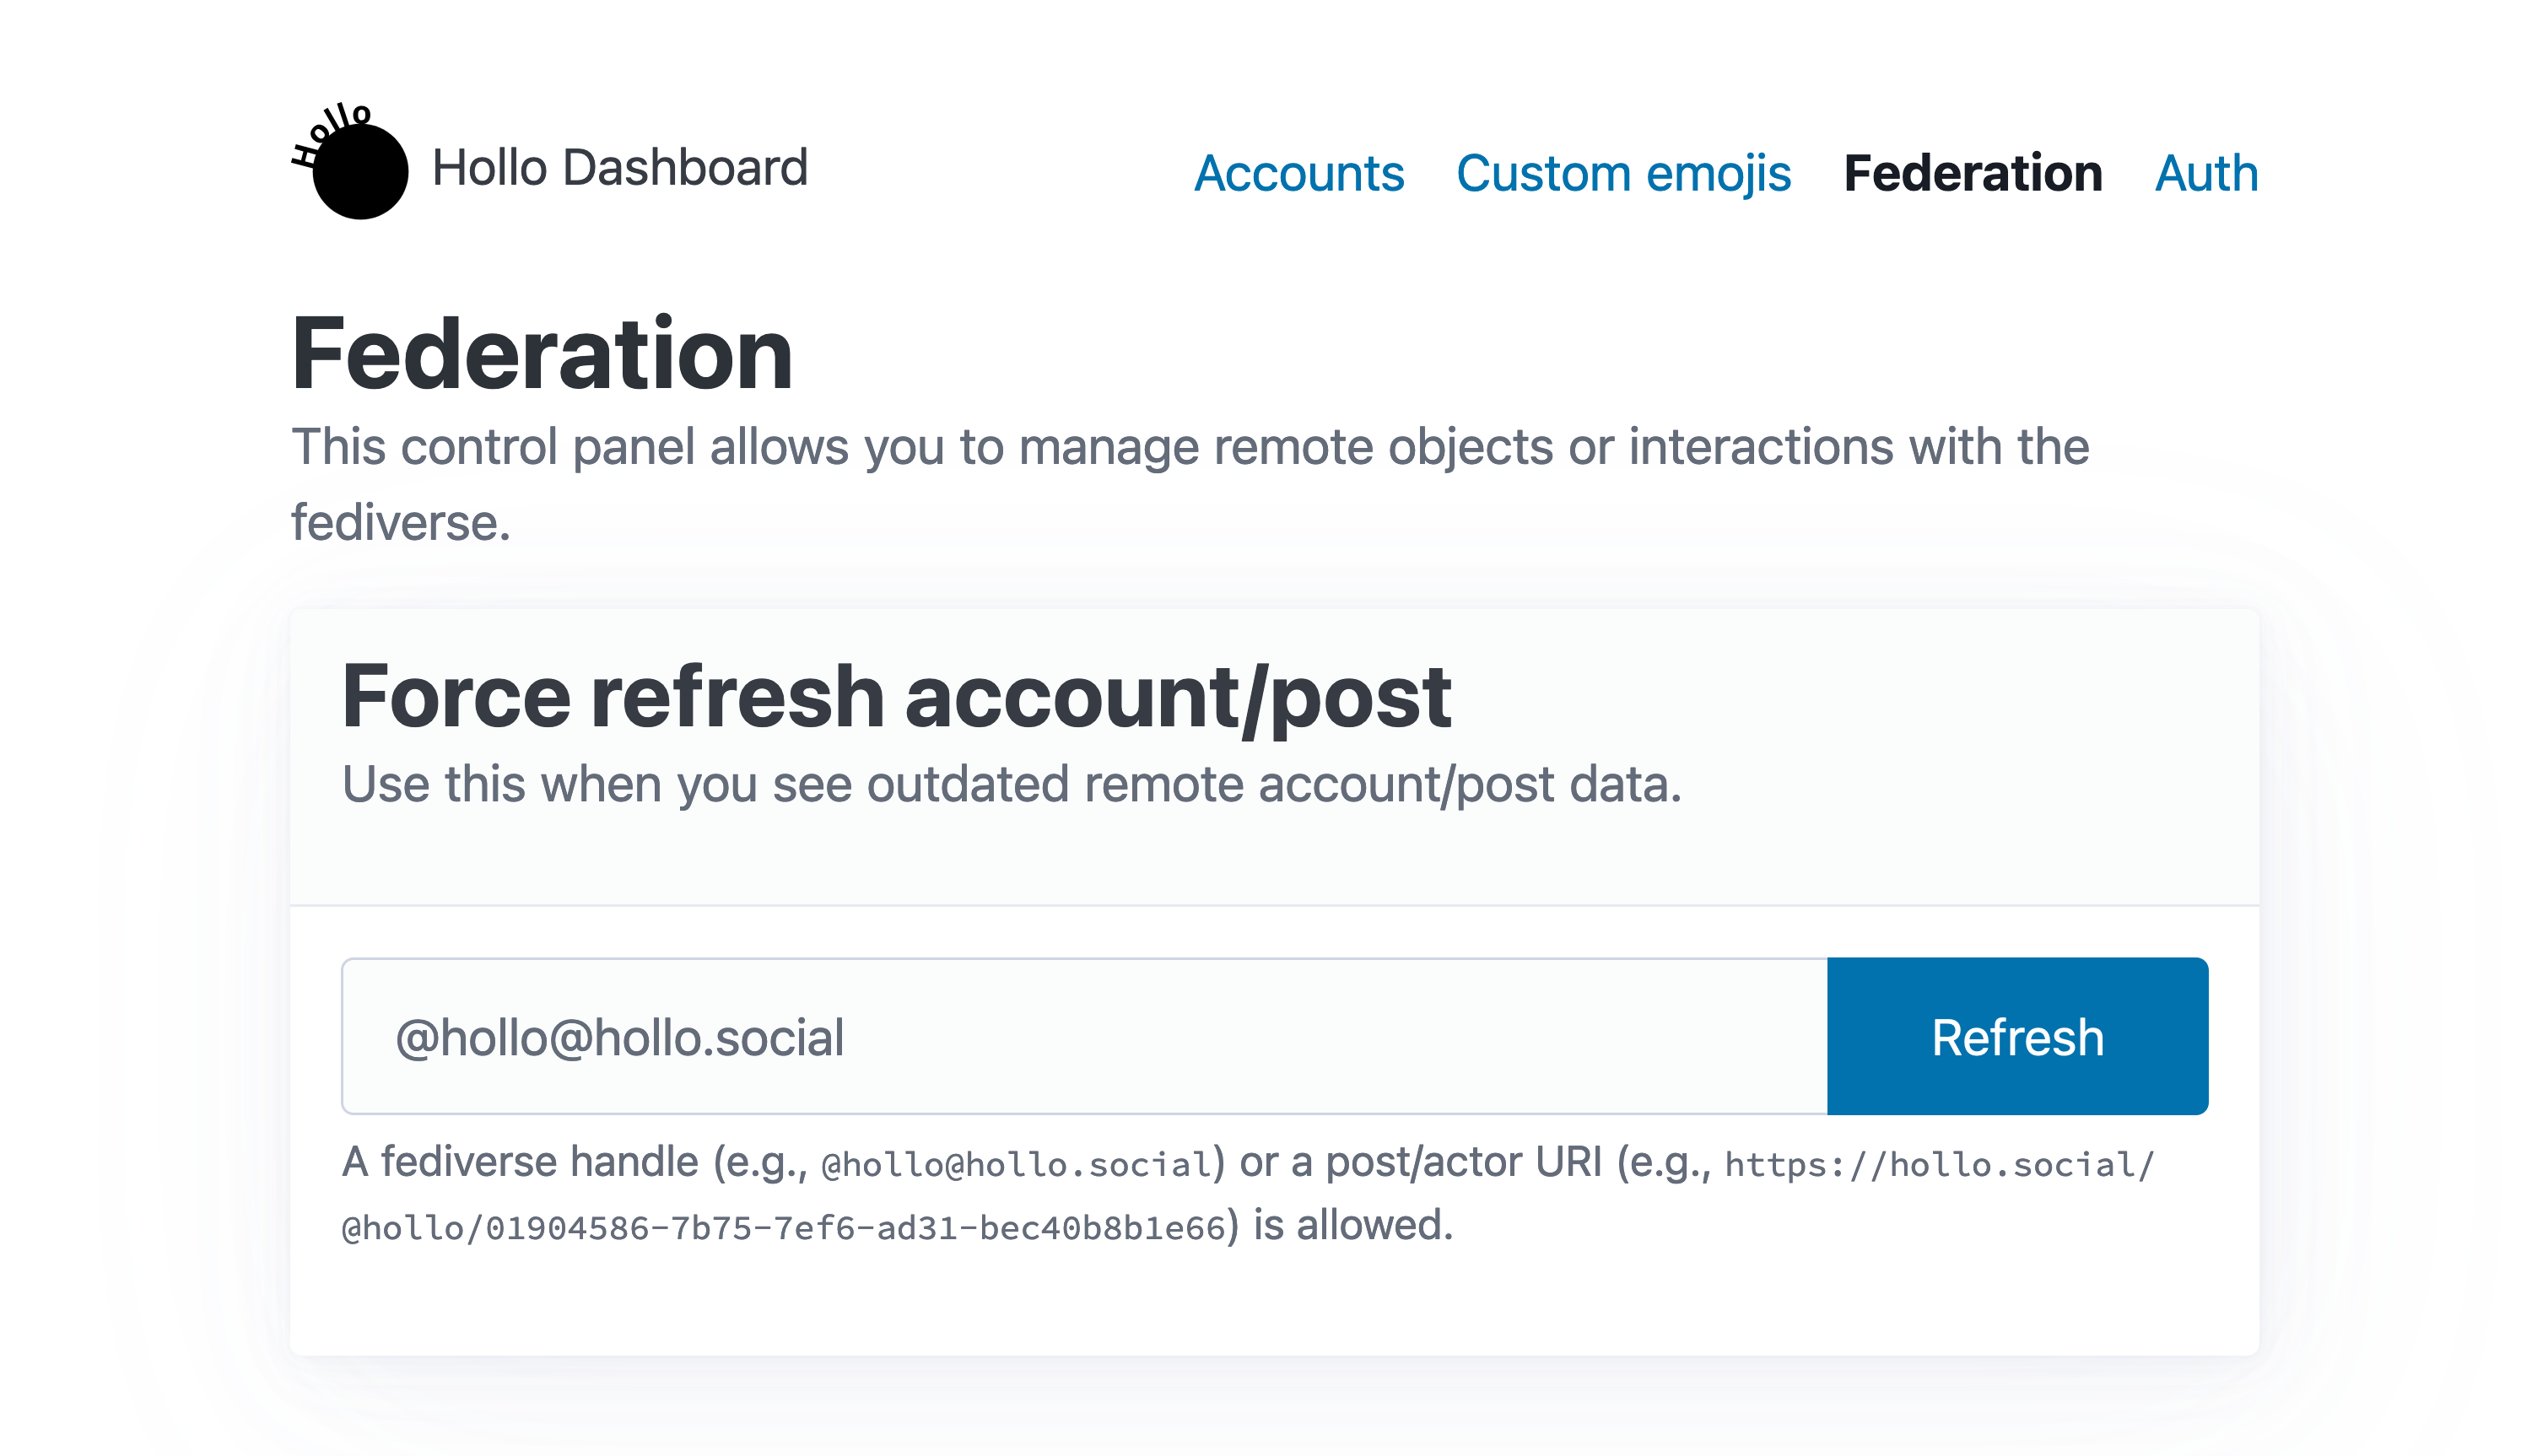Click the Hollo logo icon
2548x1456 pixels.
point(352,164)
